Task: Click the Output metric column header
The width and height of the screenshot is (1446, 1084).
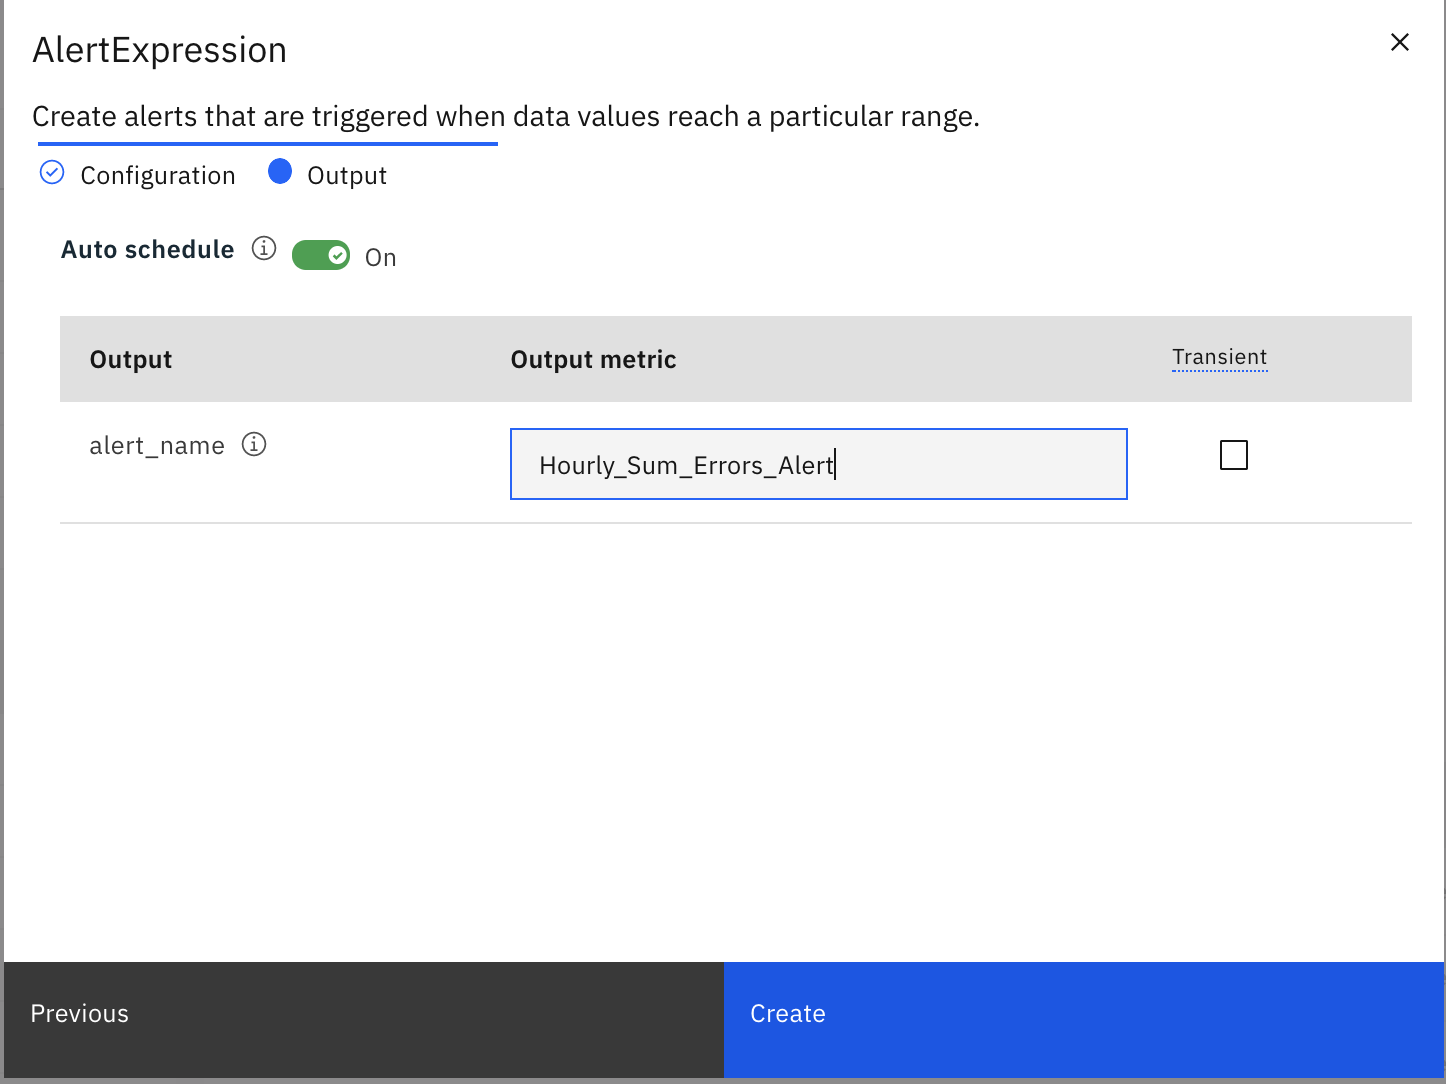Action: click(x=594, y=360)
